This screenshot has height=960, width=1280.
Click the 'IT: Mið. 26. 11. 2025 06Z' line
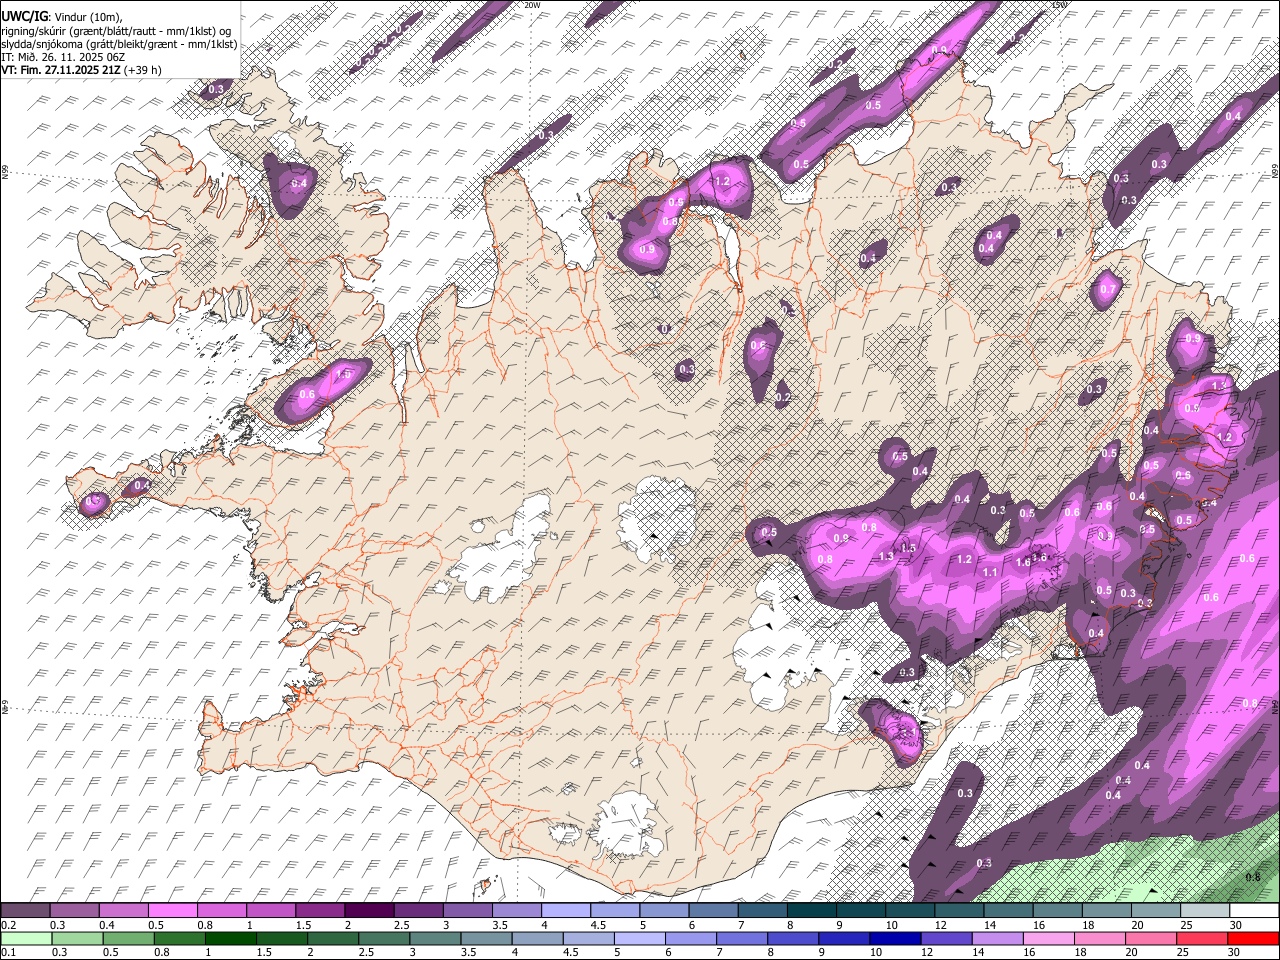(x=63, y=57)
